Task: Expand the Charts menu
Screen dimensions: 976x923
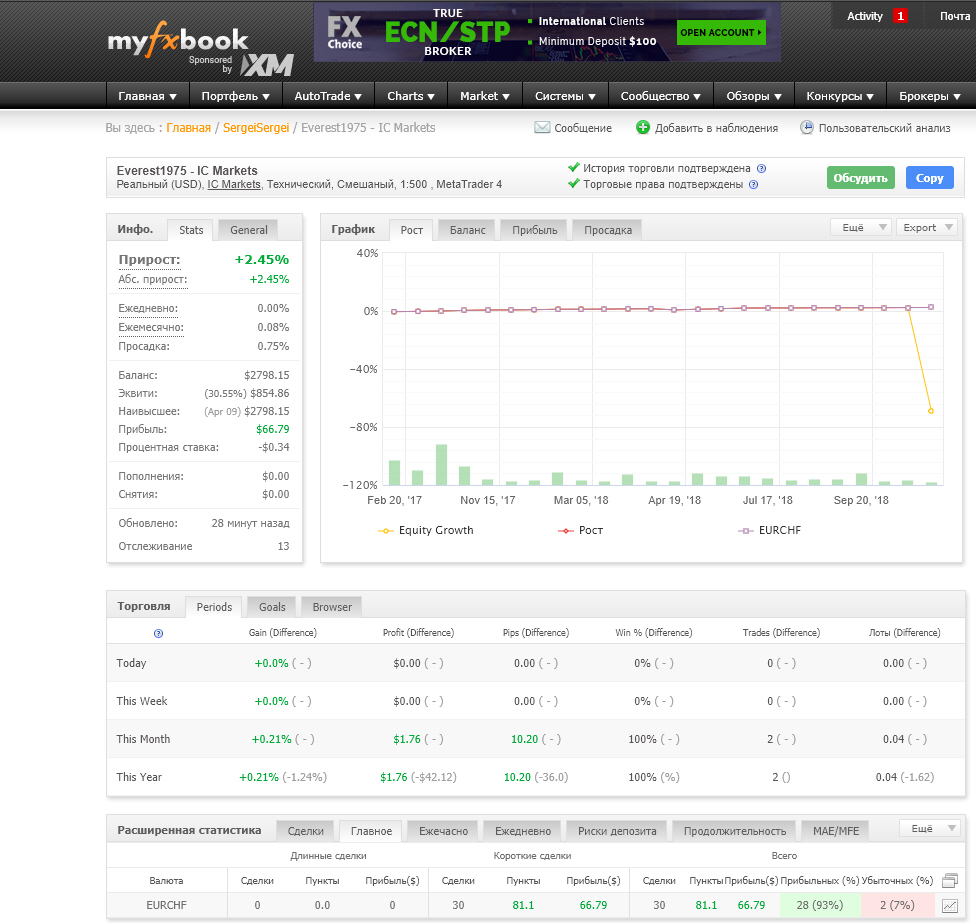Action: [x=411, y=96]
